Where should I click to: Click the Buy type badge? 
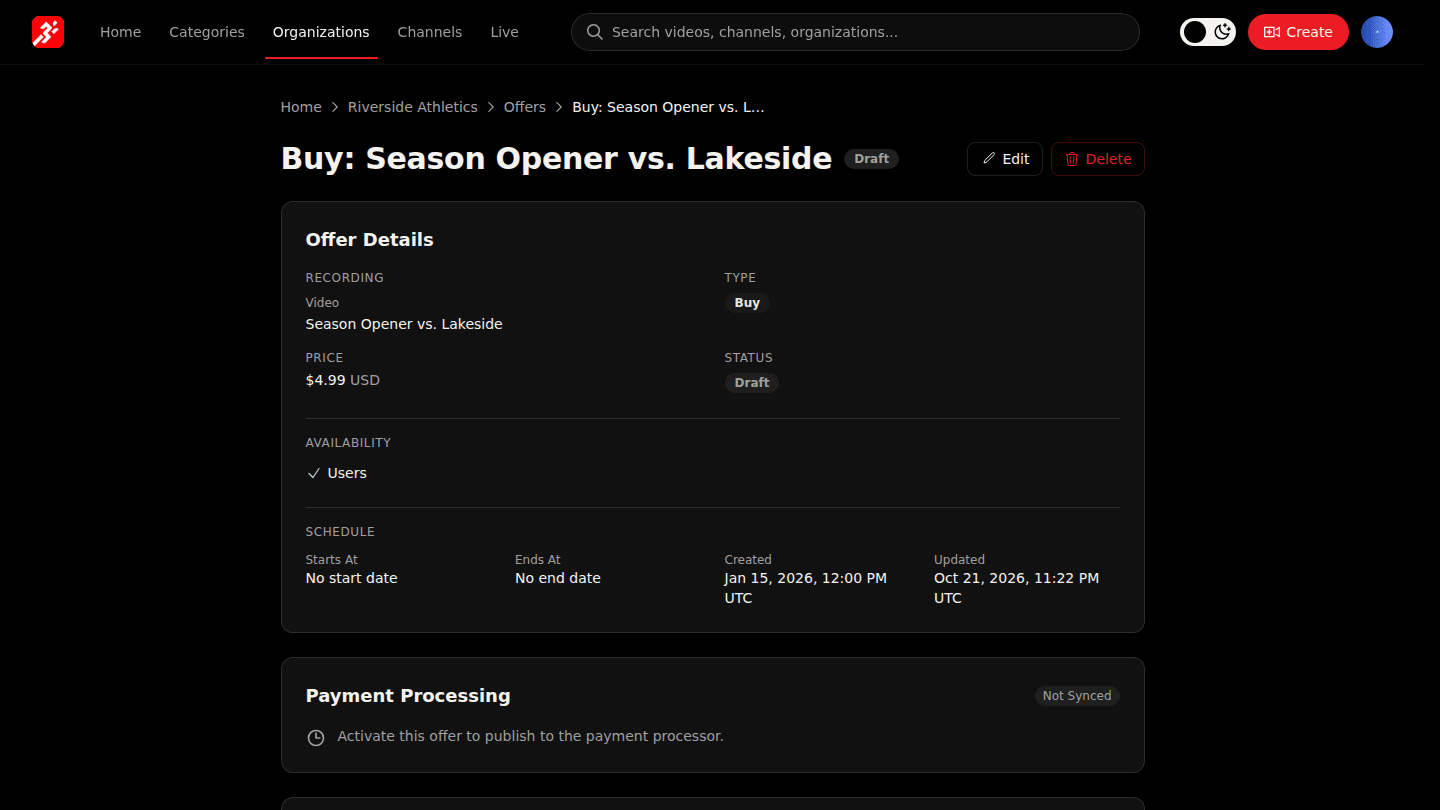pyautogui.click(x=747, y=303)
